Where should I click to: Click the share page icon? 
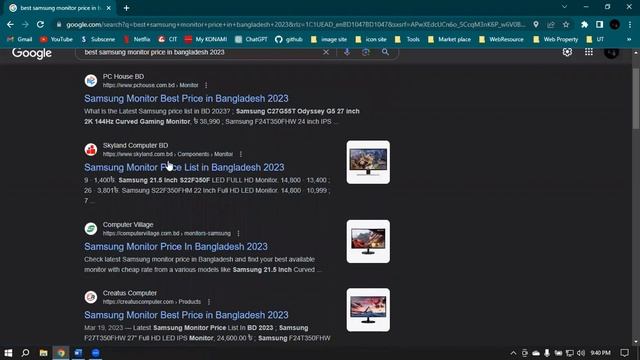(551, 24)
